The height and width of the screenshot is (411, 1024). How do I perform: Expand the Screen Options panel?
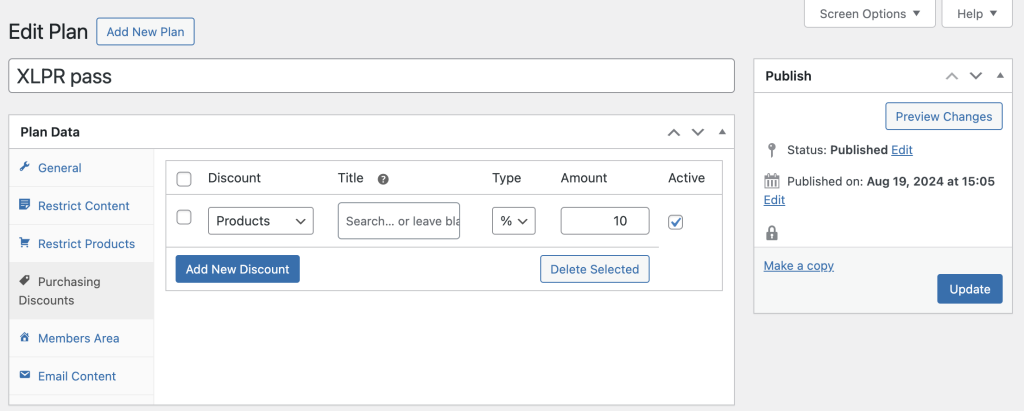(x=869, y=14)
